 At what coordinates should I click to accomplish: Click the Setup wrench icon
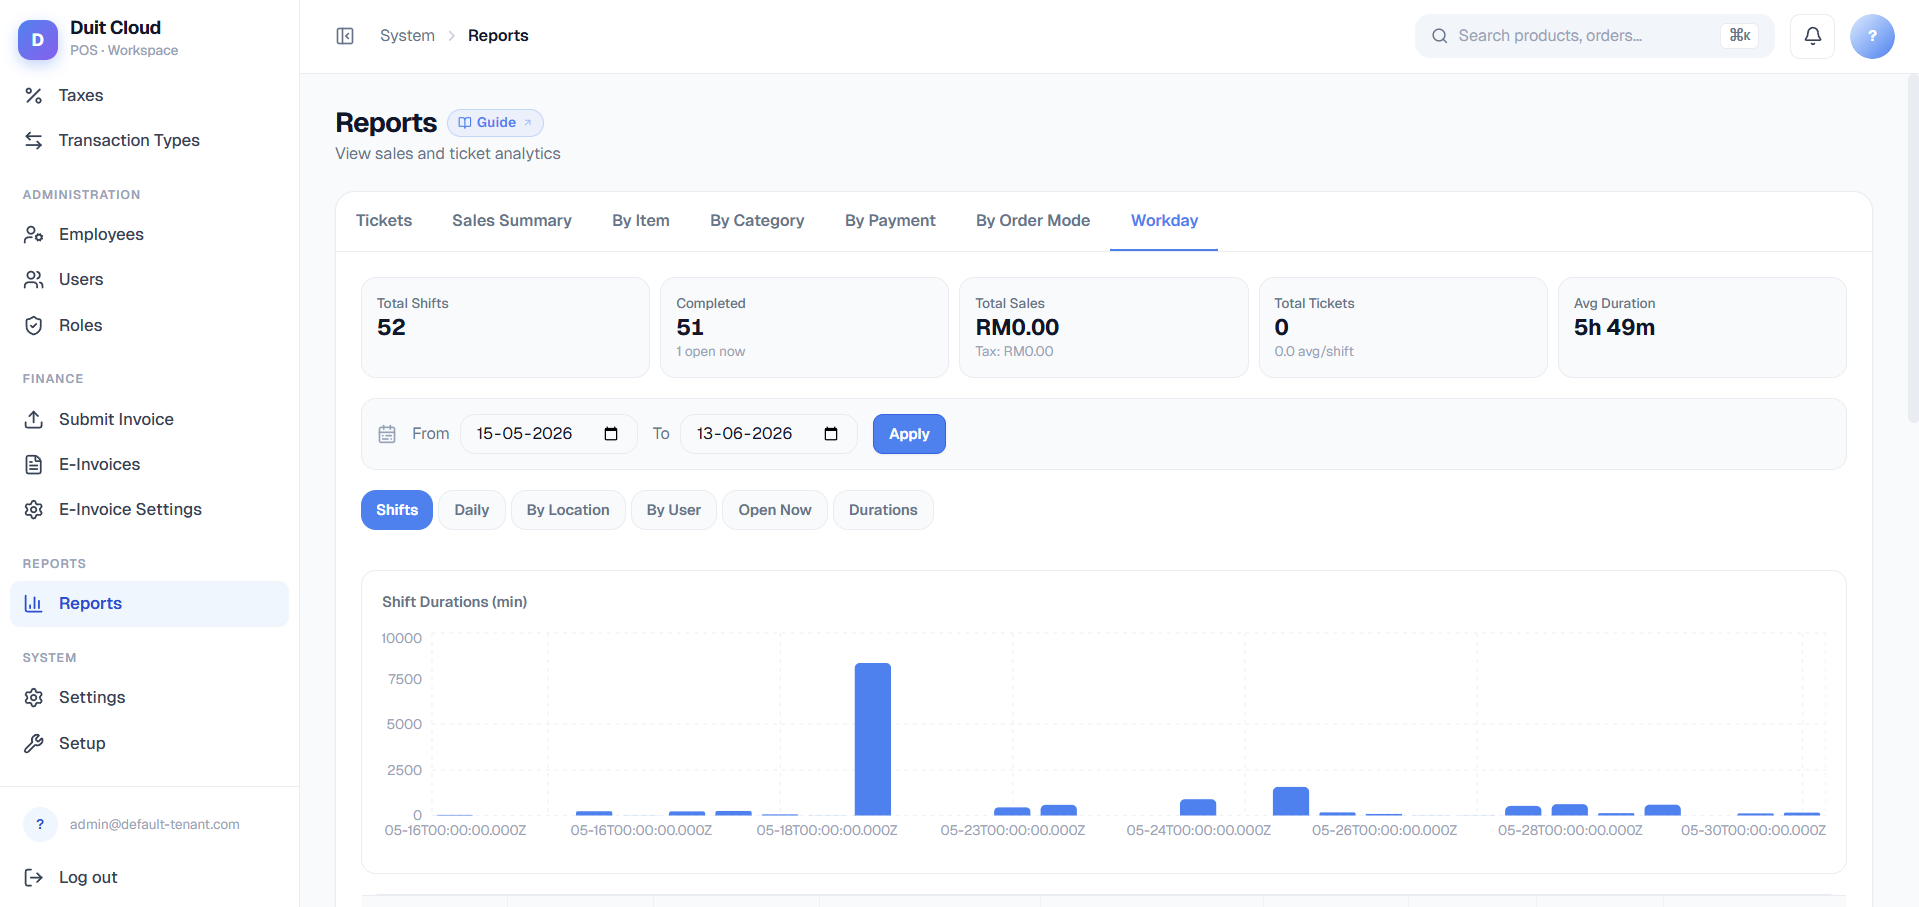(x=34, y=743)
